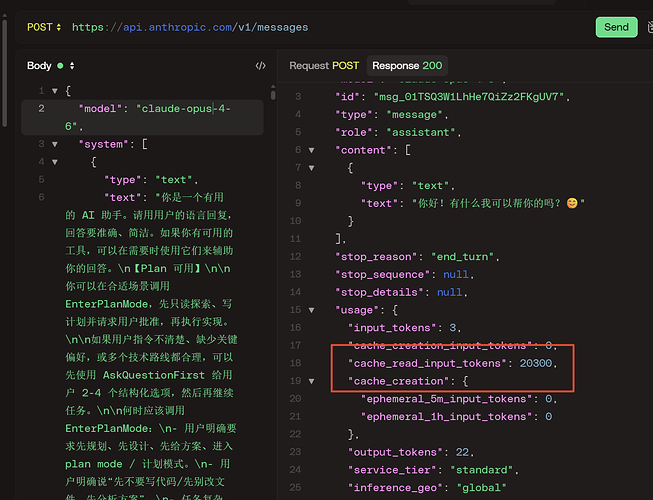Click the "stop_sequence" null value
Image resolution: width=653 pixels, height=500 pixels.
tap(456, 275)
